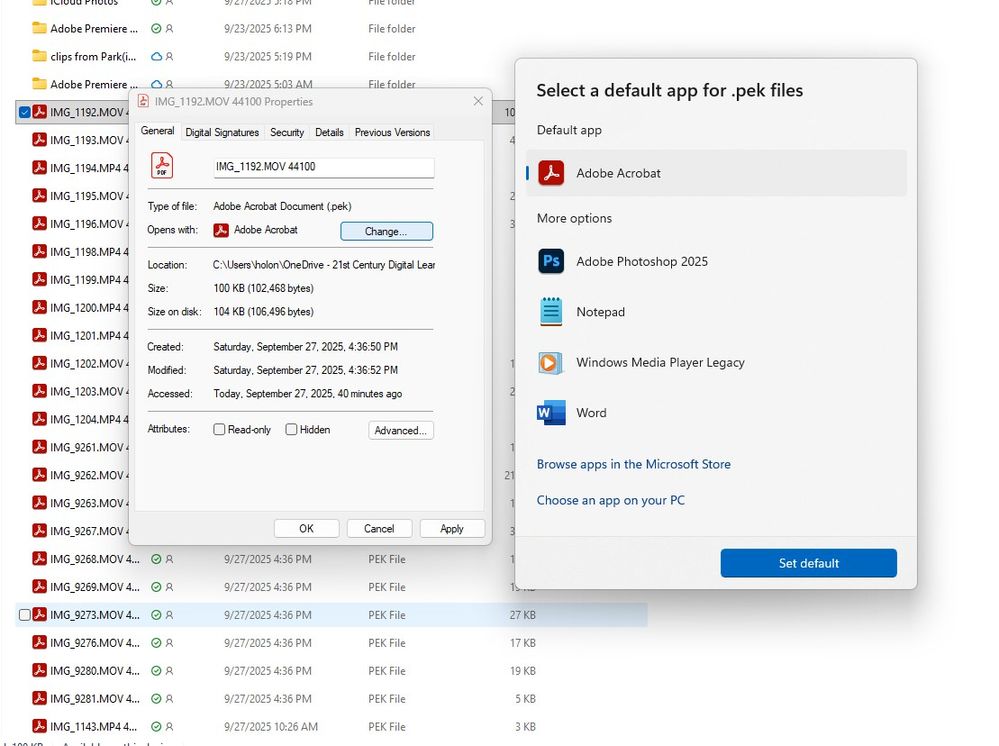Select the IMG_9268.MOV file icon
The image size is (999, 746).
40,559
